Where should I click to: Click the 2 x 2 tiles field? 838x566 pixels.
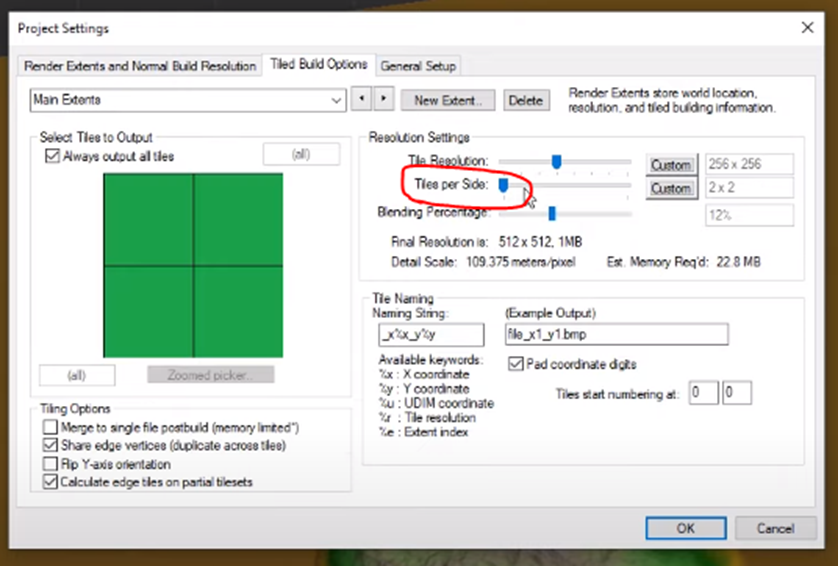coord(749,188)
